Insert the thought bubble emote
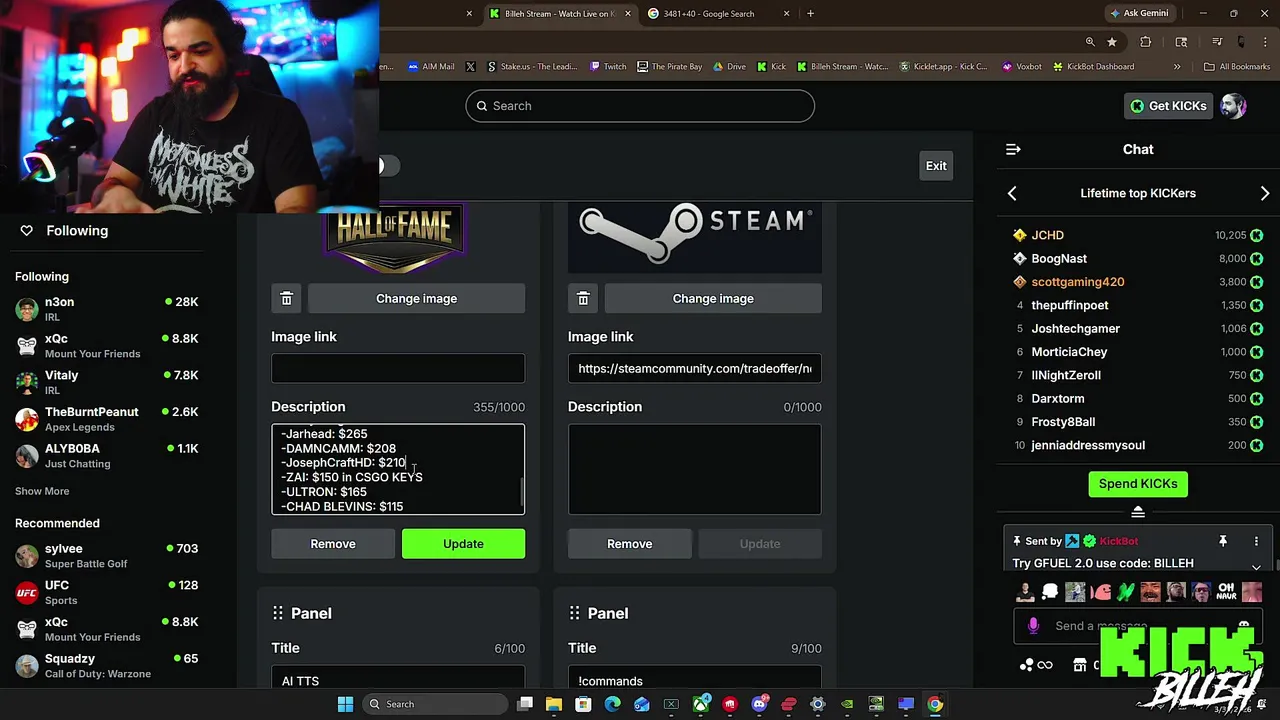This screenshot has width=1280, height=720. (x=1050, y=592)
